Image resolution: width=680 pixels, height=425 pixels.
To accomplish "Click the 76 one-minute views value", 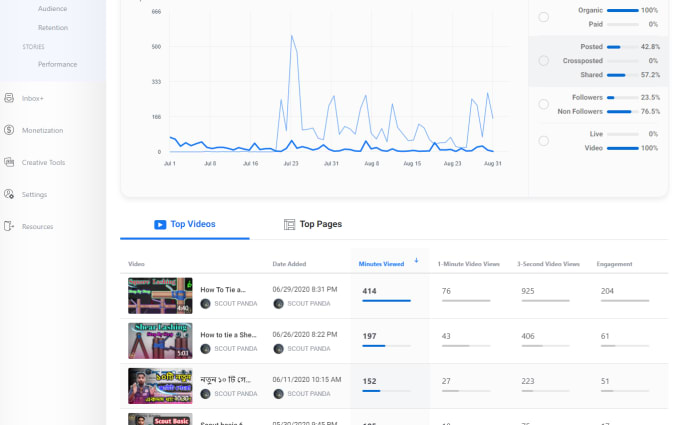I will click(x=446, y=291).
